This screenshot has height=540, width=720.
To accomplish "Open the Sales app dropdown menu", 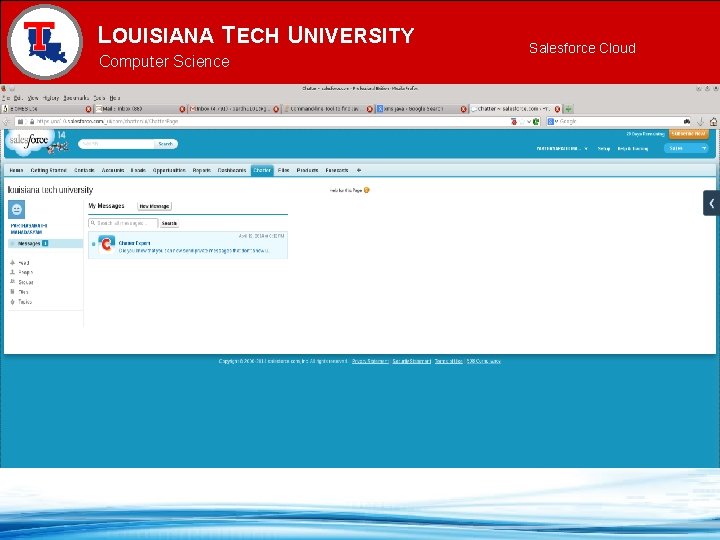I will click(x=686, y=148).
